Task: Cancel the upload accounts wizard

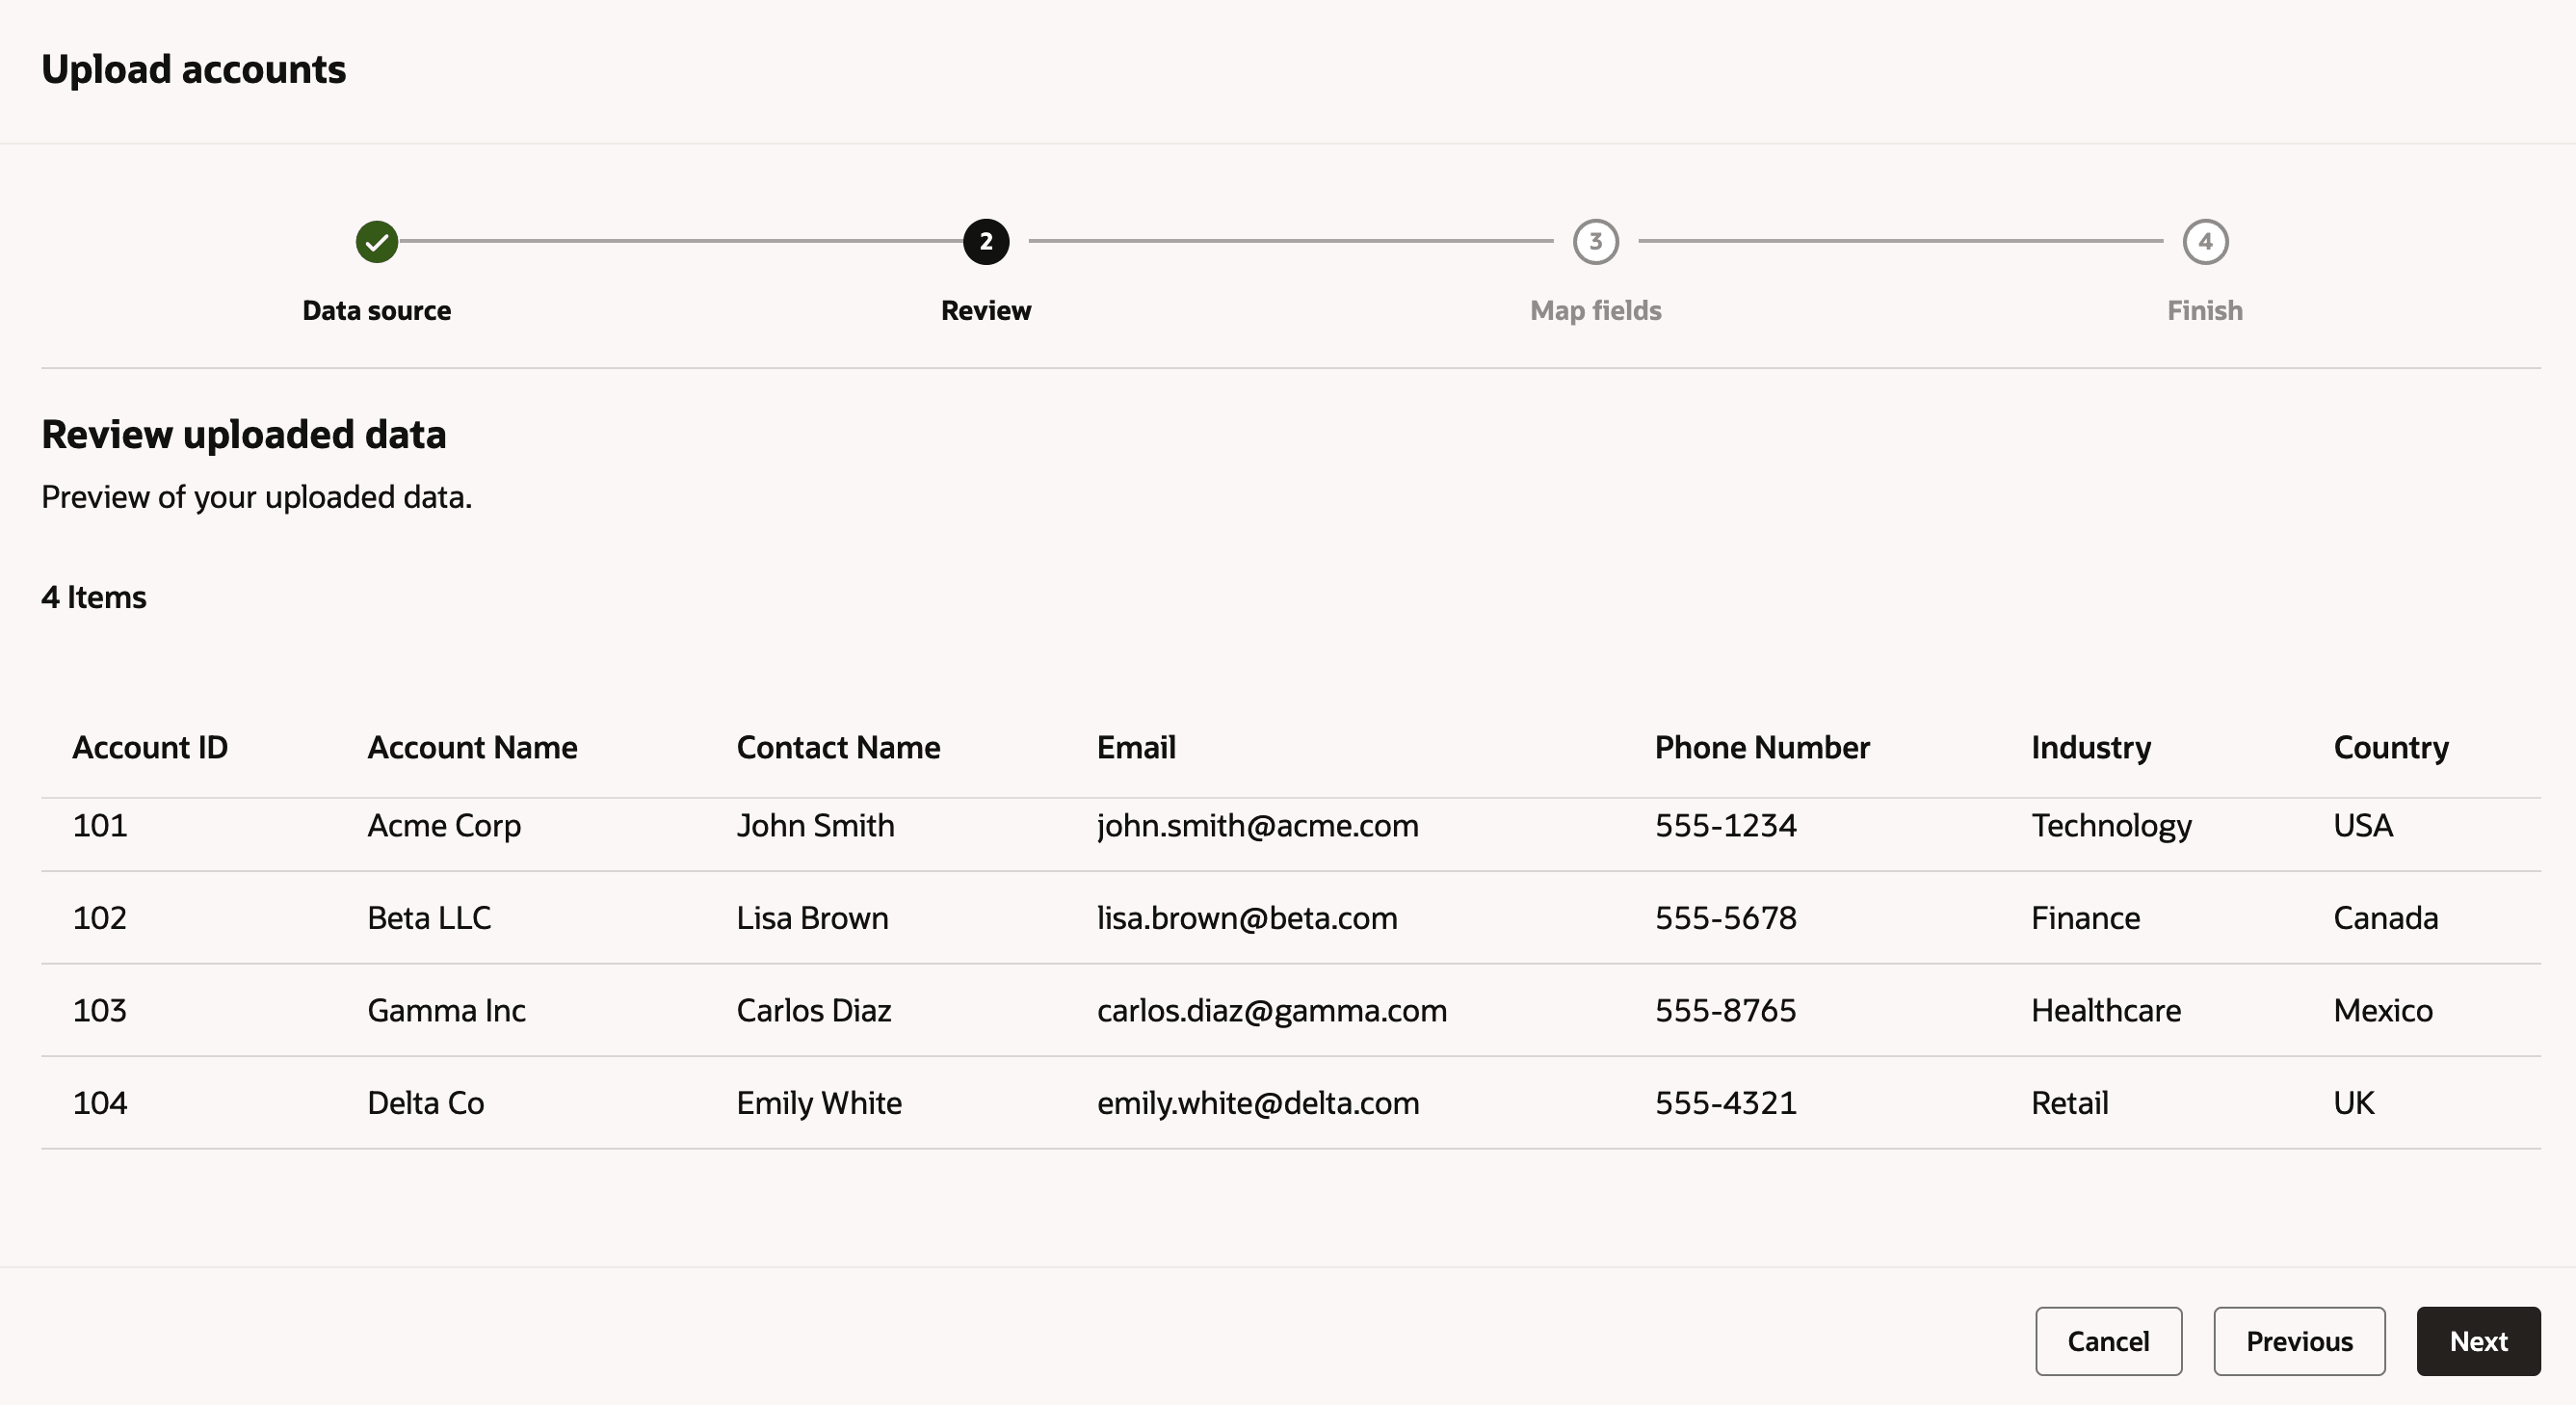Action: click(2109, 1341)
